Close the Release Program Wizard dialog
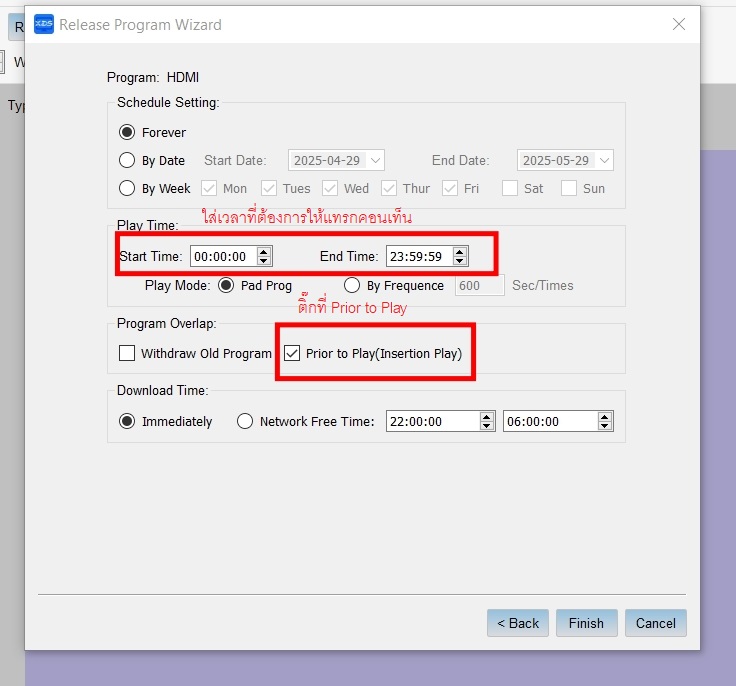Screen dimensions: 736x686 click(679, 24)
